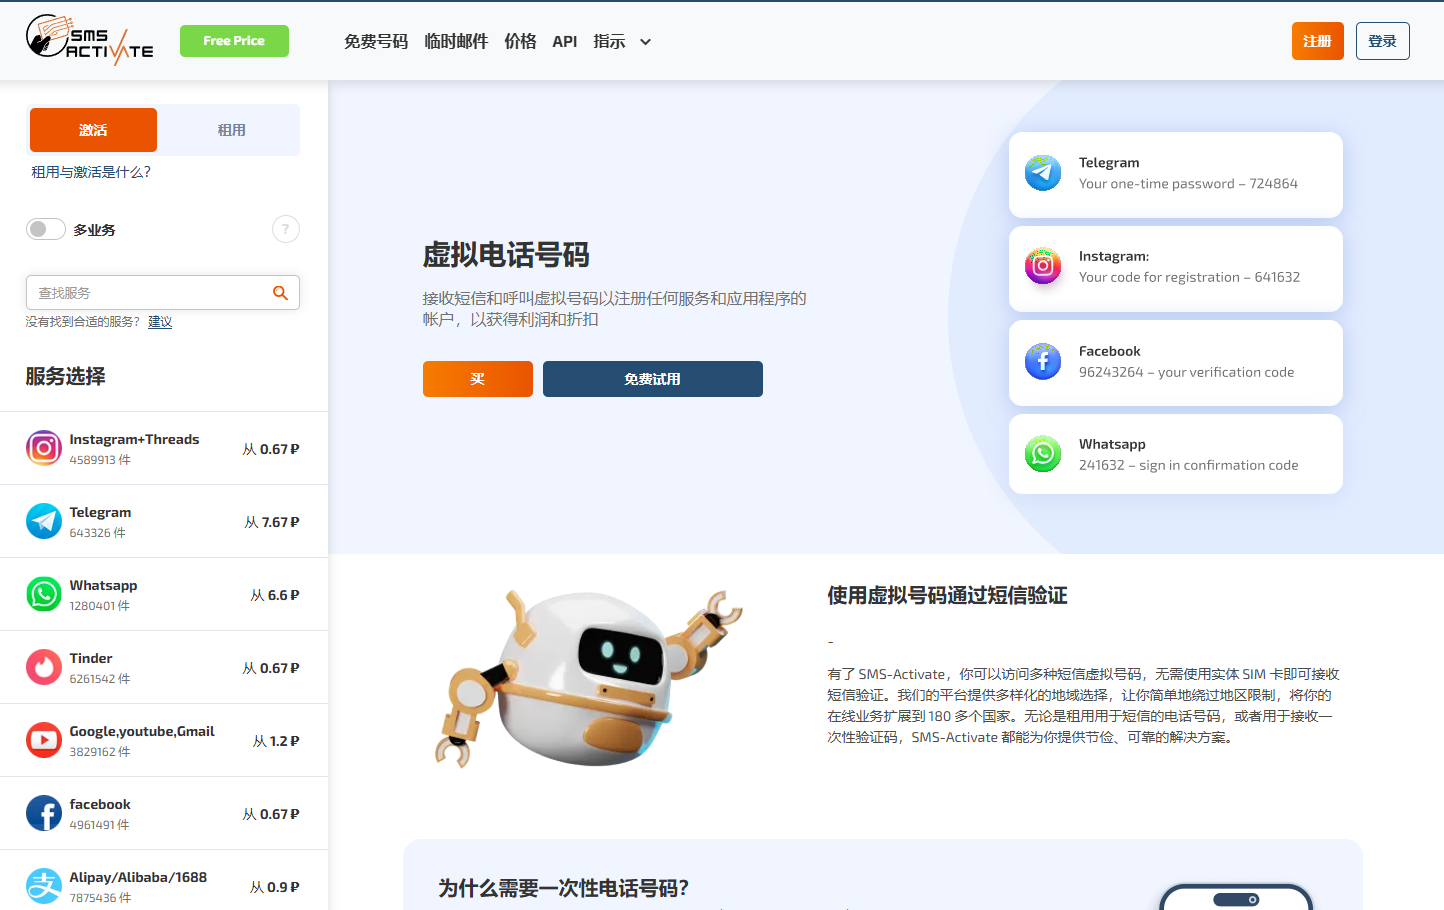Switch to the 租用 tab
This screenshot has height=910, width=1444.
point(231,130)
